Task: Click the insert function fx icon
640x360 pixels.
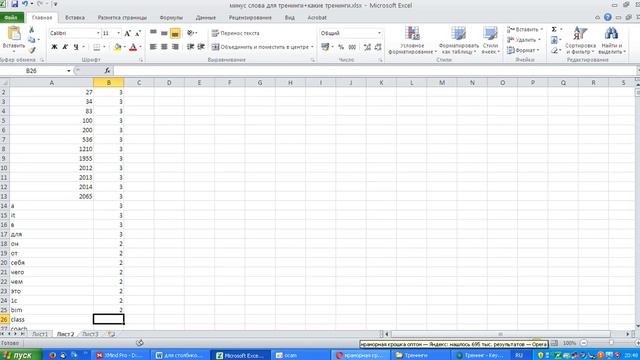Action: coord(107,71)
